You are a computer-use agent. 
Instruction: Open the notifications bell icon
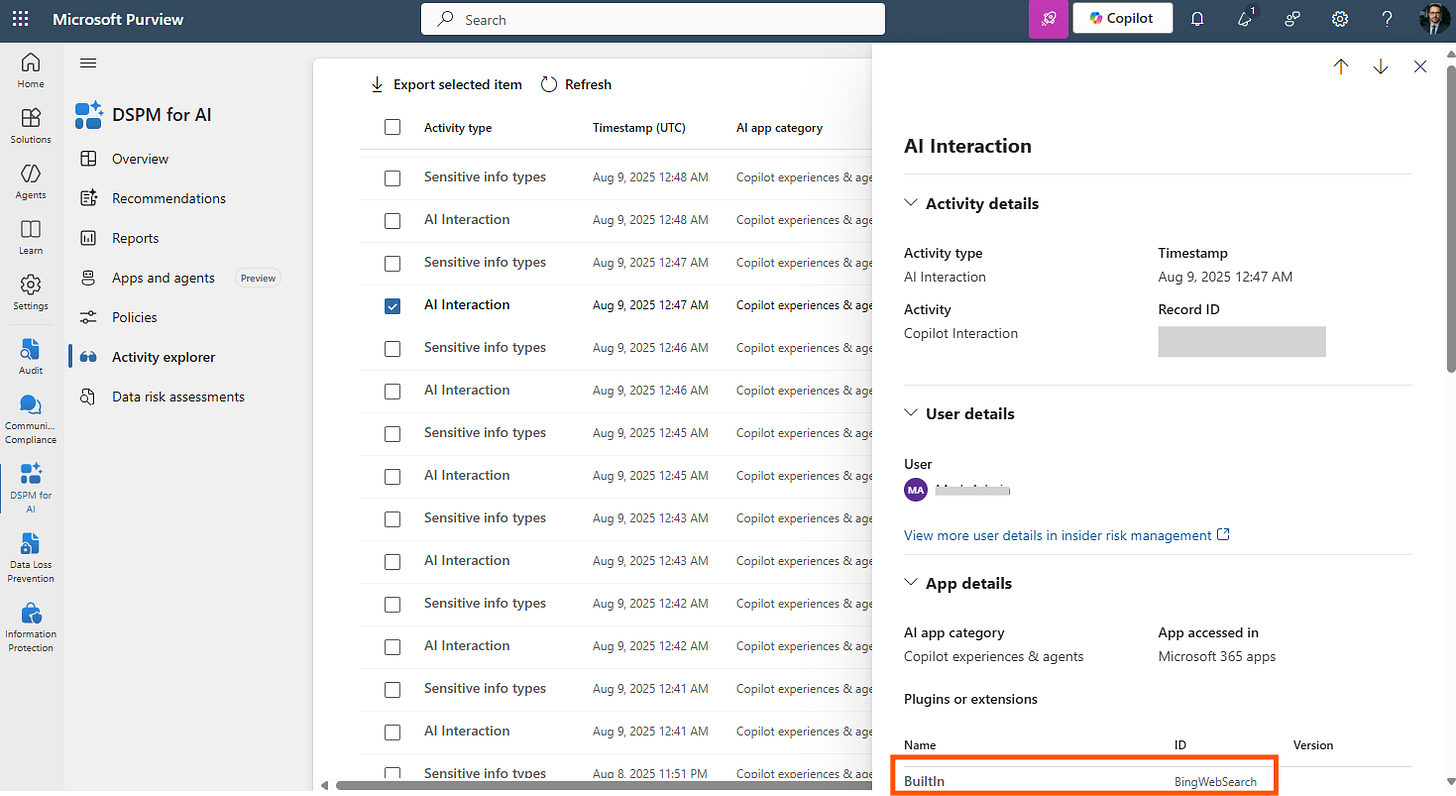1197,19
